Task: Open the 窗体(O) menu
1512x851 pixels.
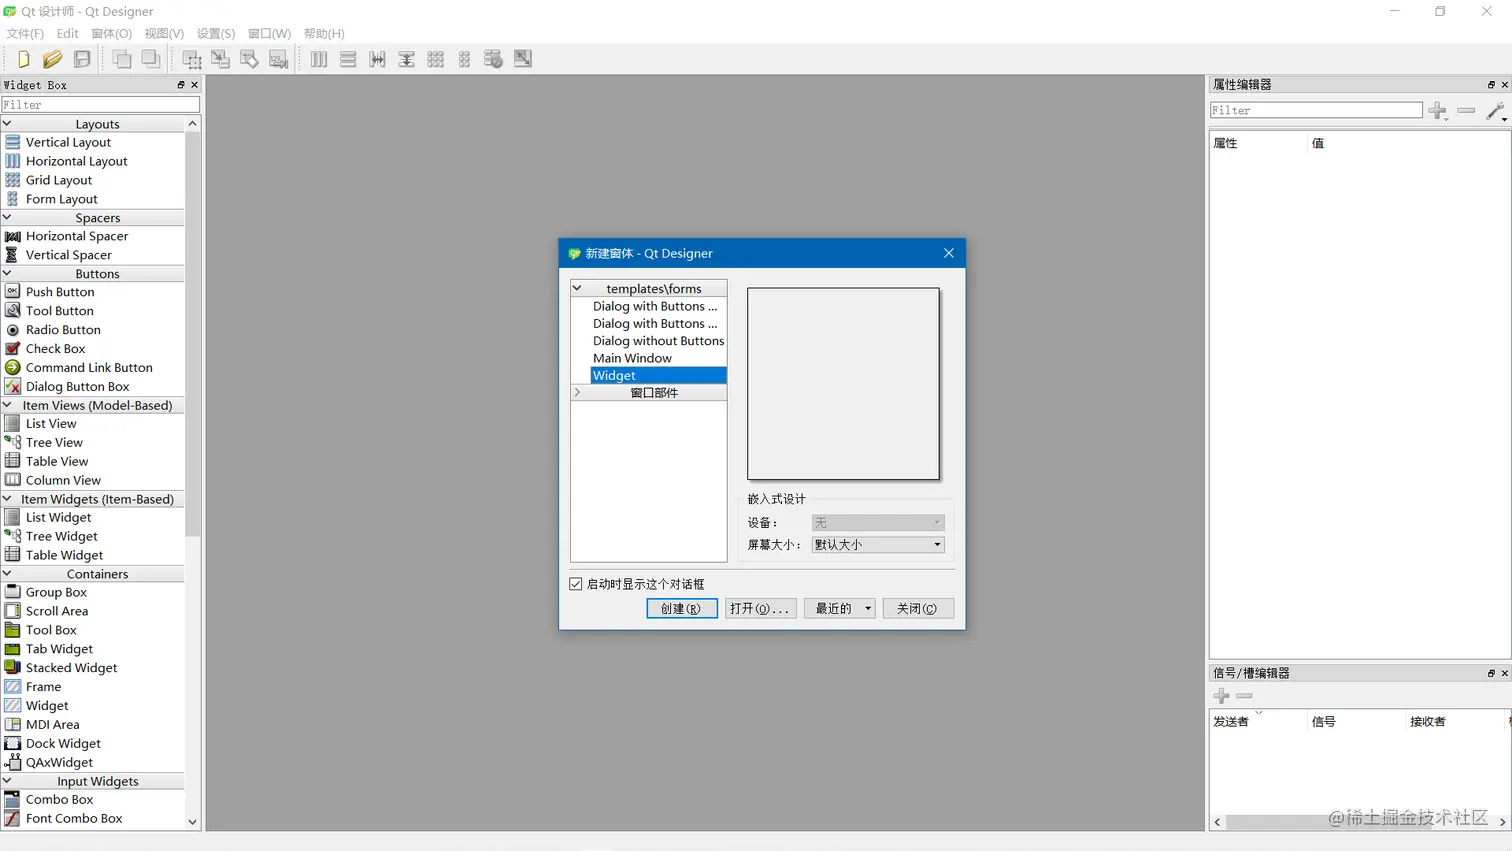Action: click(111, 33)
